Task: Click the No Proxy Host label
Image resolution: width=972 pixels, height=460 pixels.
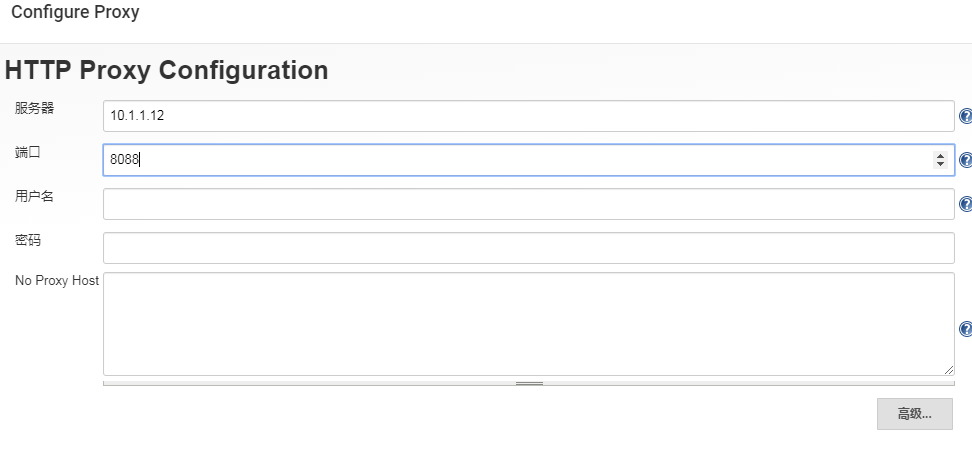Action: (57, 281)
